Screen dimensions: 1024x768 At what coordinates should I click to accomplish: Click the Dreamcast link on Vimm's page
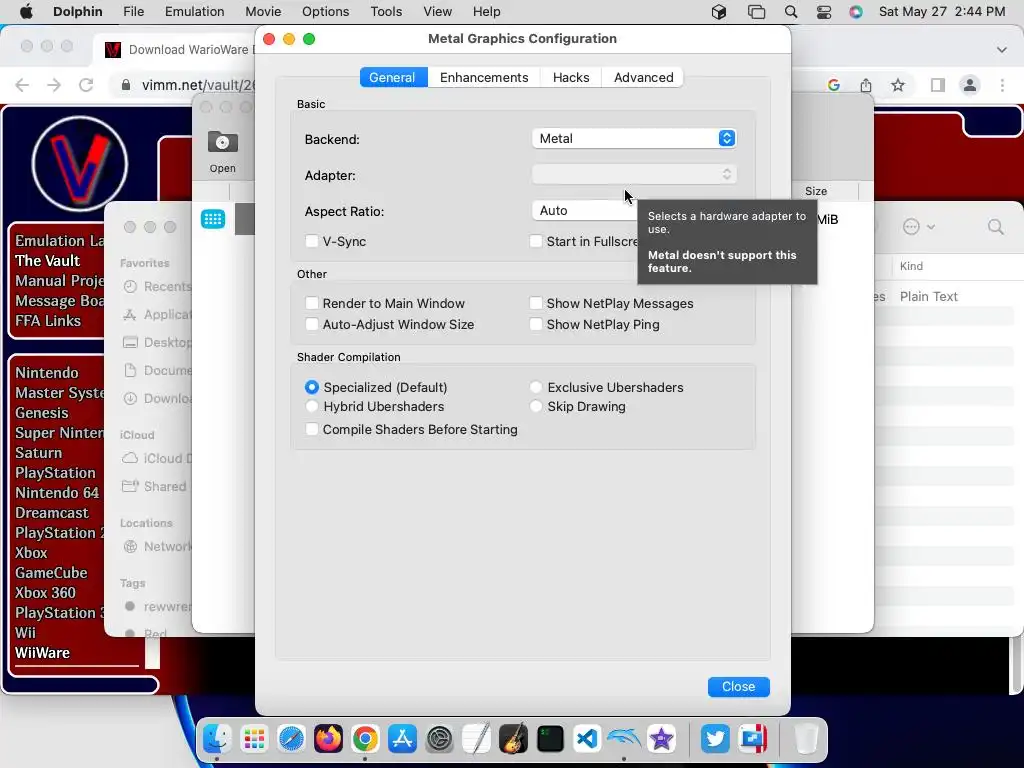(x=52, y=513)
